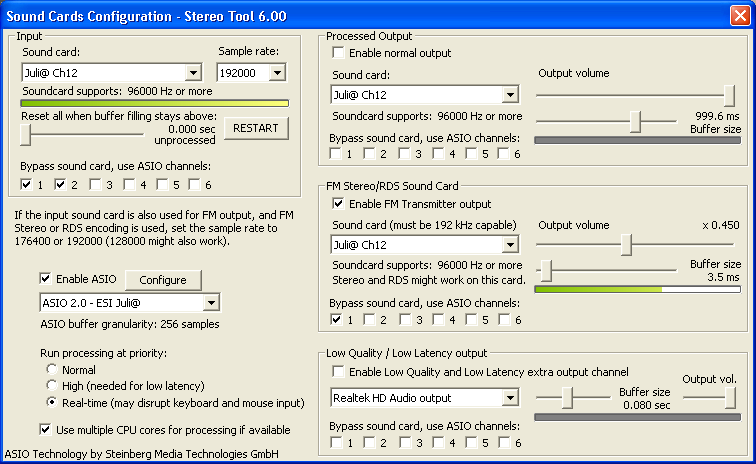The height and width of the screenshot is (464, 756).
Task: Select Real-time processing priority
Action: click(x=52, y=402)
